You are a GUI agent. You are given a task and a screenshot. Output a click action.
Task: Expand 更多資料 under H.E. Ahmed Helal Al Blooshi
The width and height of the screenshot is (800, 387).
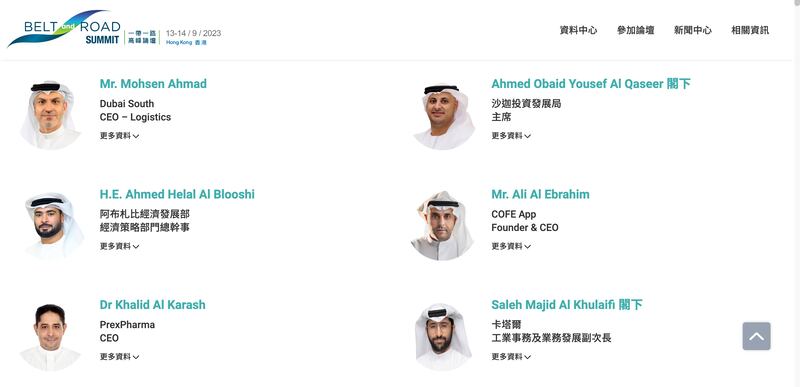[x=119, y=246]
